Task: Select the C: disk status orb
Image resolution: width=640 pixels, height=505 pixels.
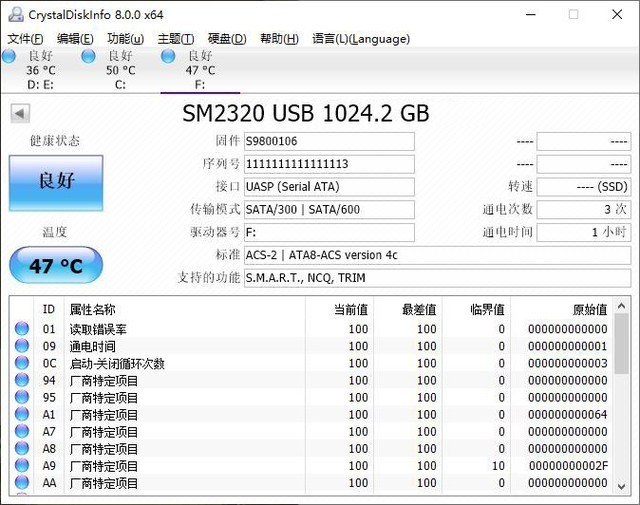Action: click(89, 56)
